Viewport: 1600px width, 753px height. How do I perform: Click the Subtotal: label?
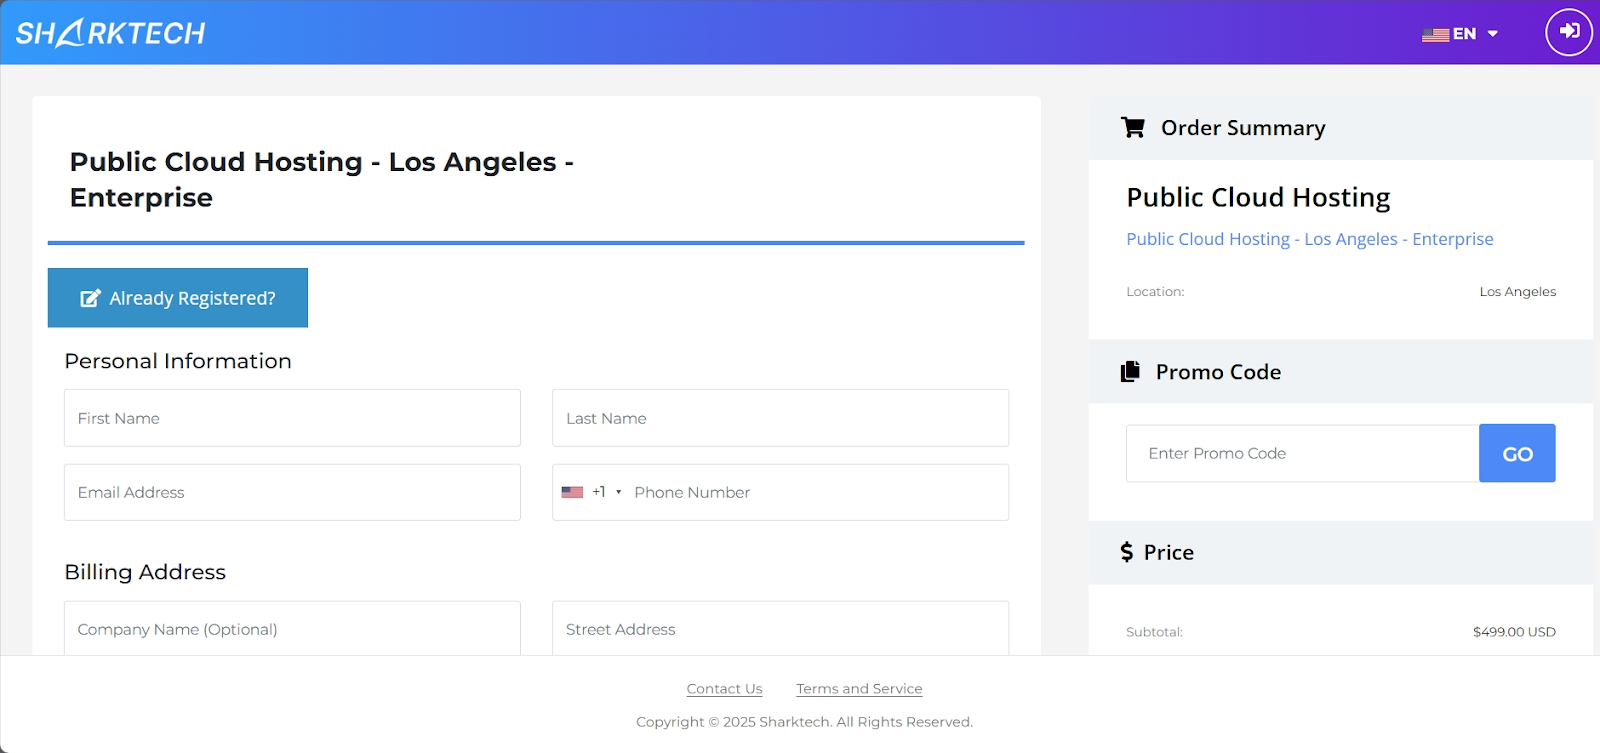[x=1154, y=632]
